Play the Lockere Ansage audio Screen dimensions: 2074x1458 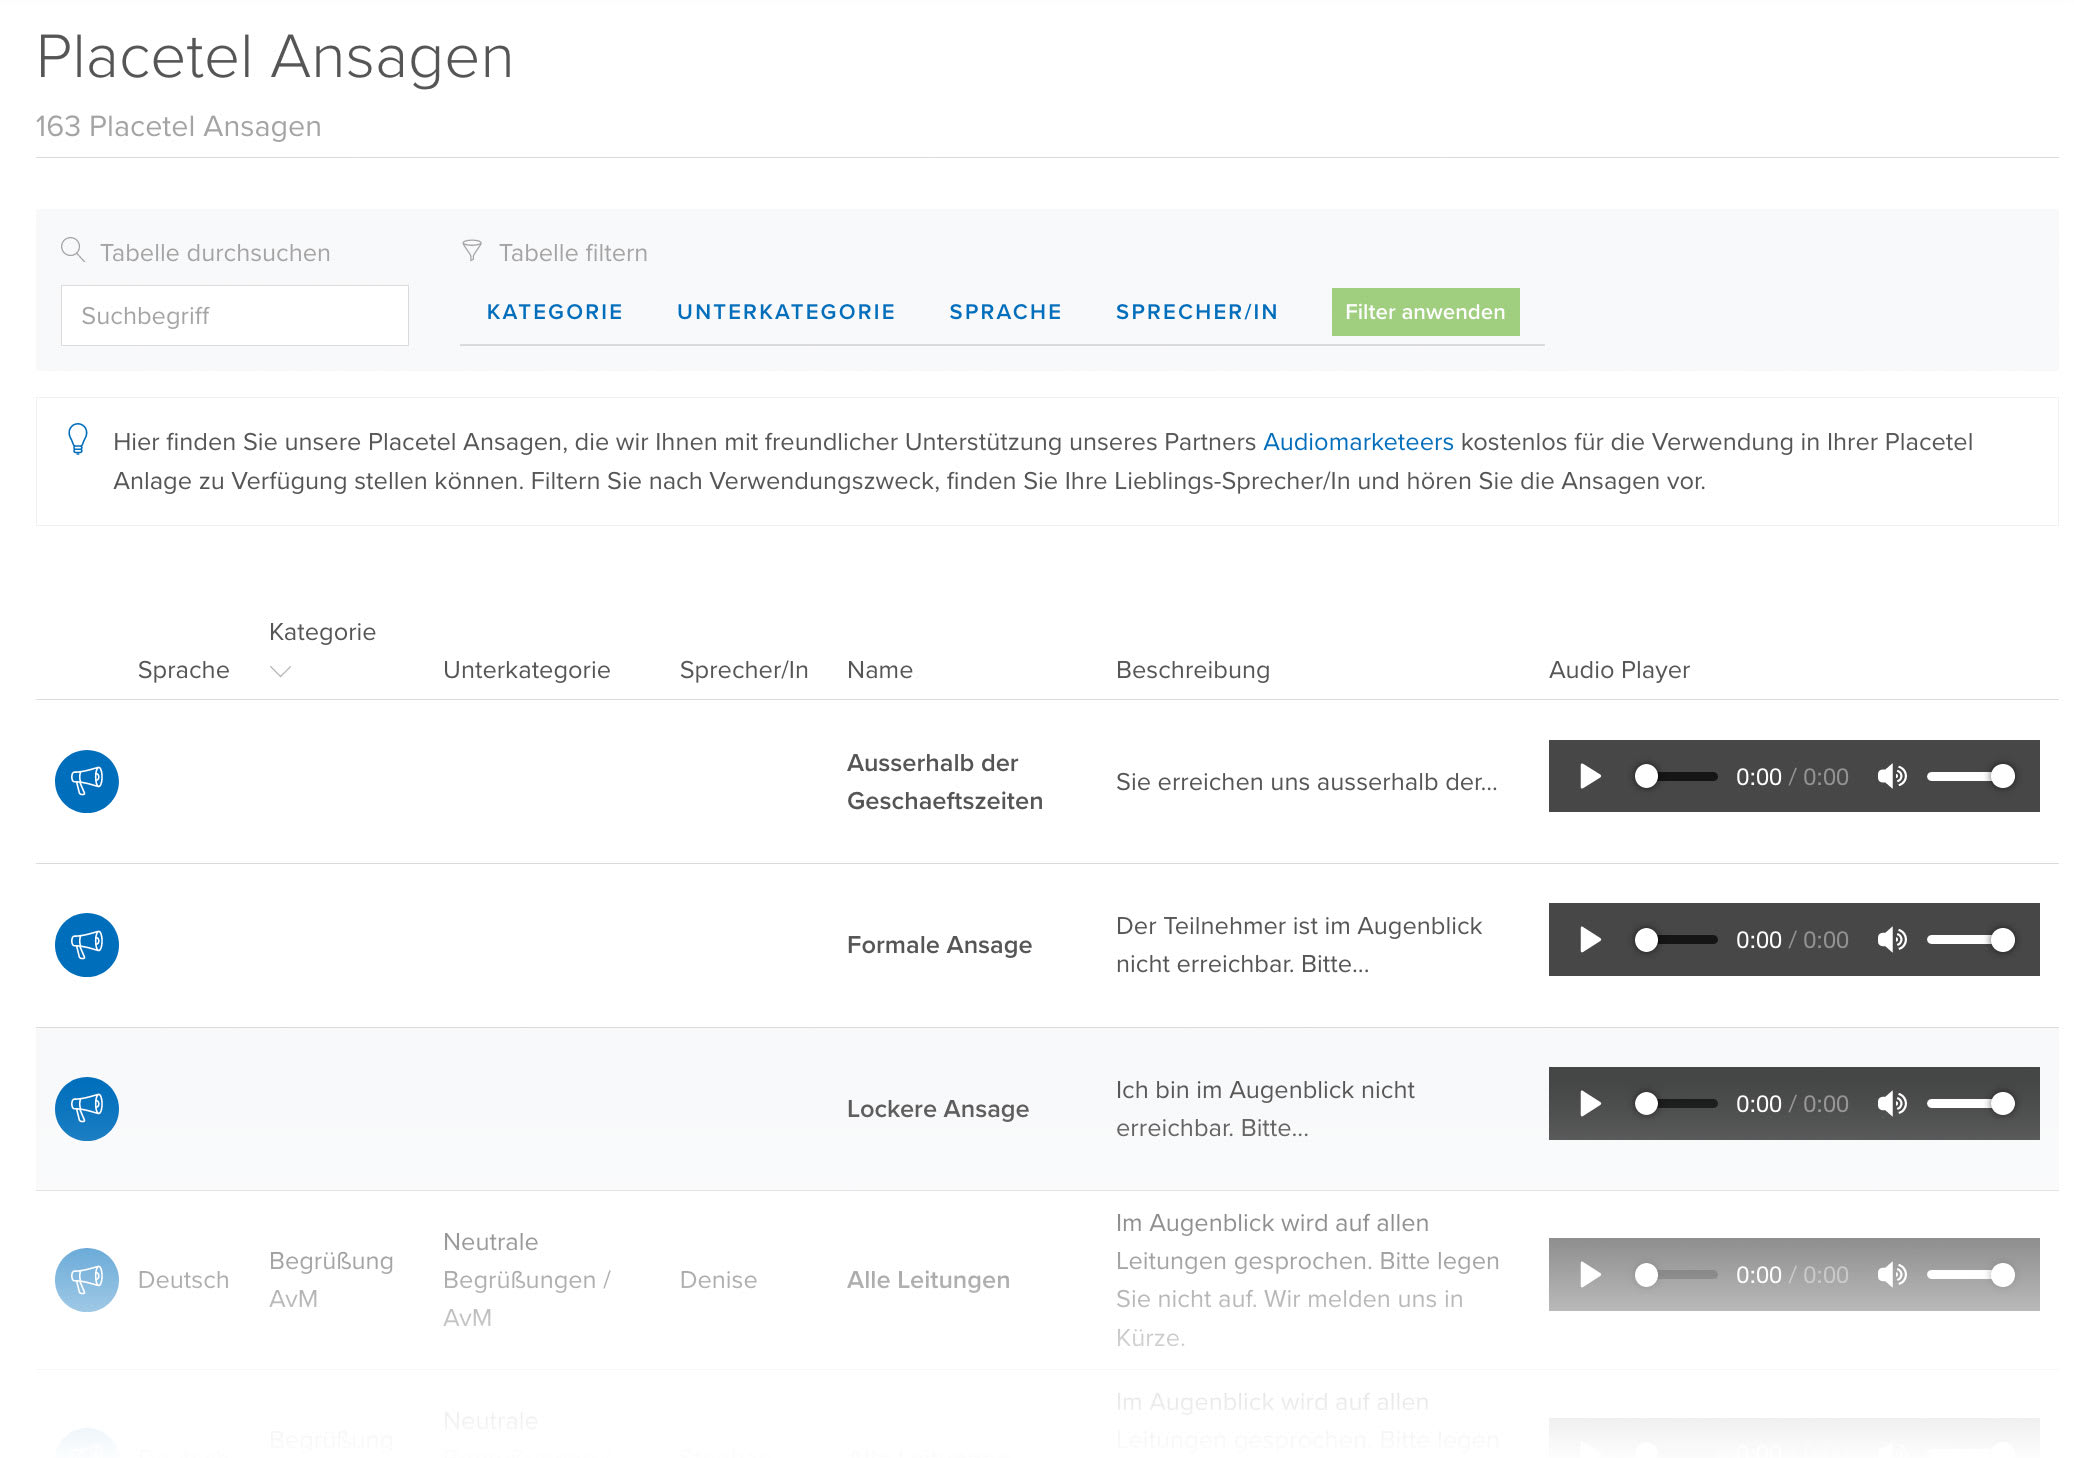click(1590, 1103)
